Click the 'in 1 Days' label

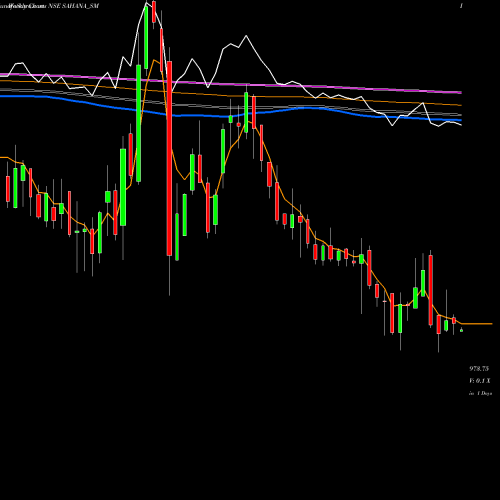(x=480, y=393)
